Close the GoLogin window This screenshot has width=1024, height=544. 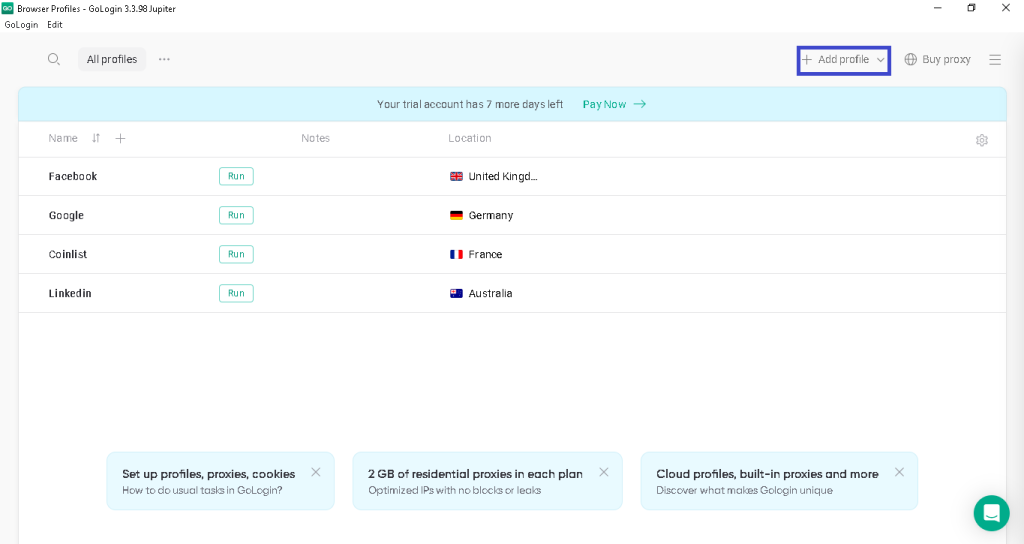pyautogui.click(x=1006, y=8)
